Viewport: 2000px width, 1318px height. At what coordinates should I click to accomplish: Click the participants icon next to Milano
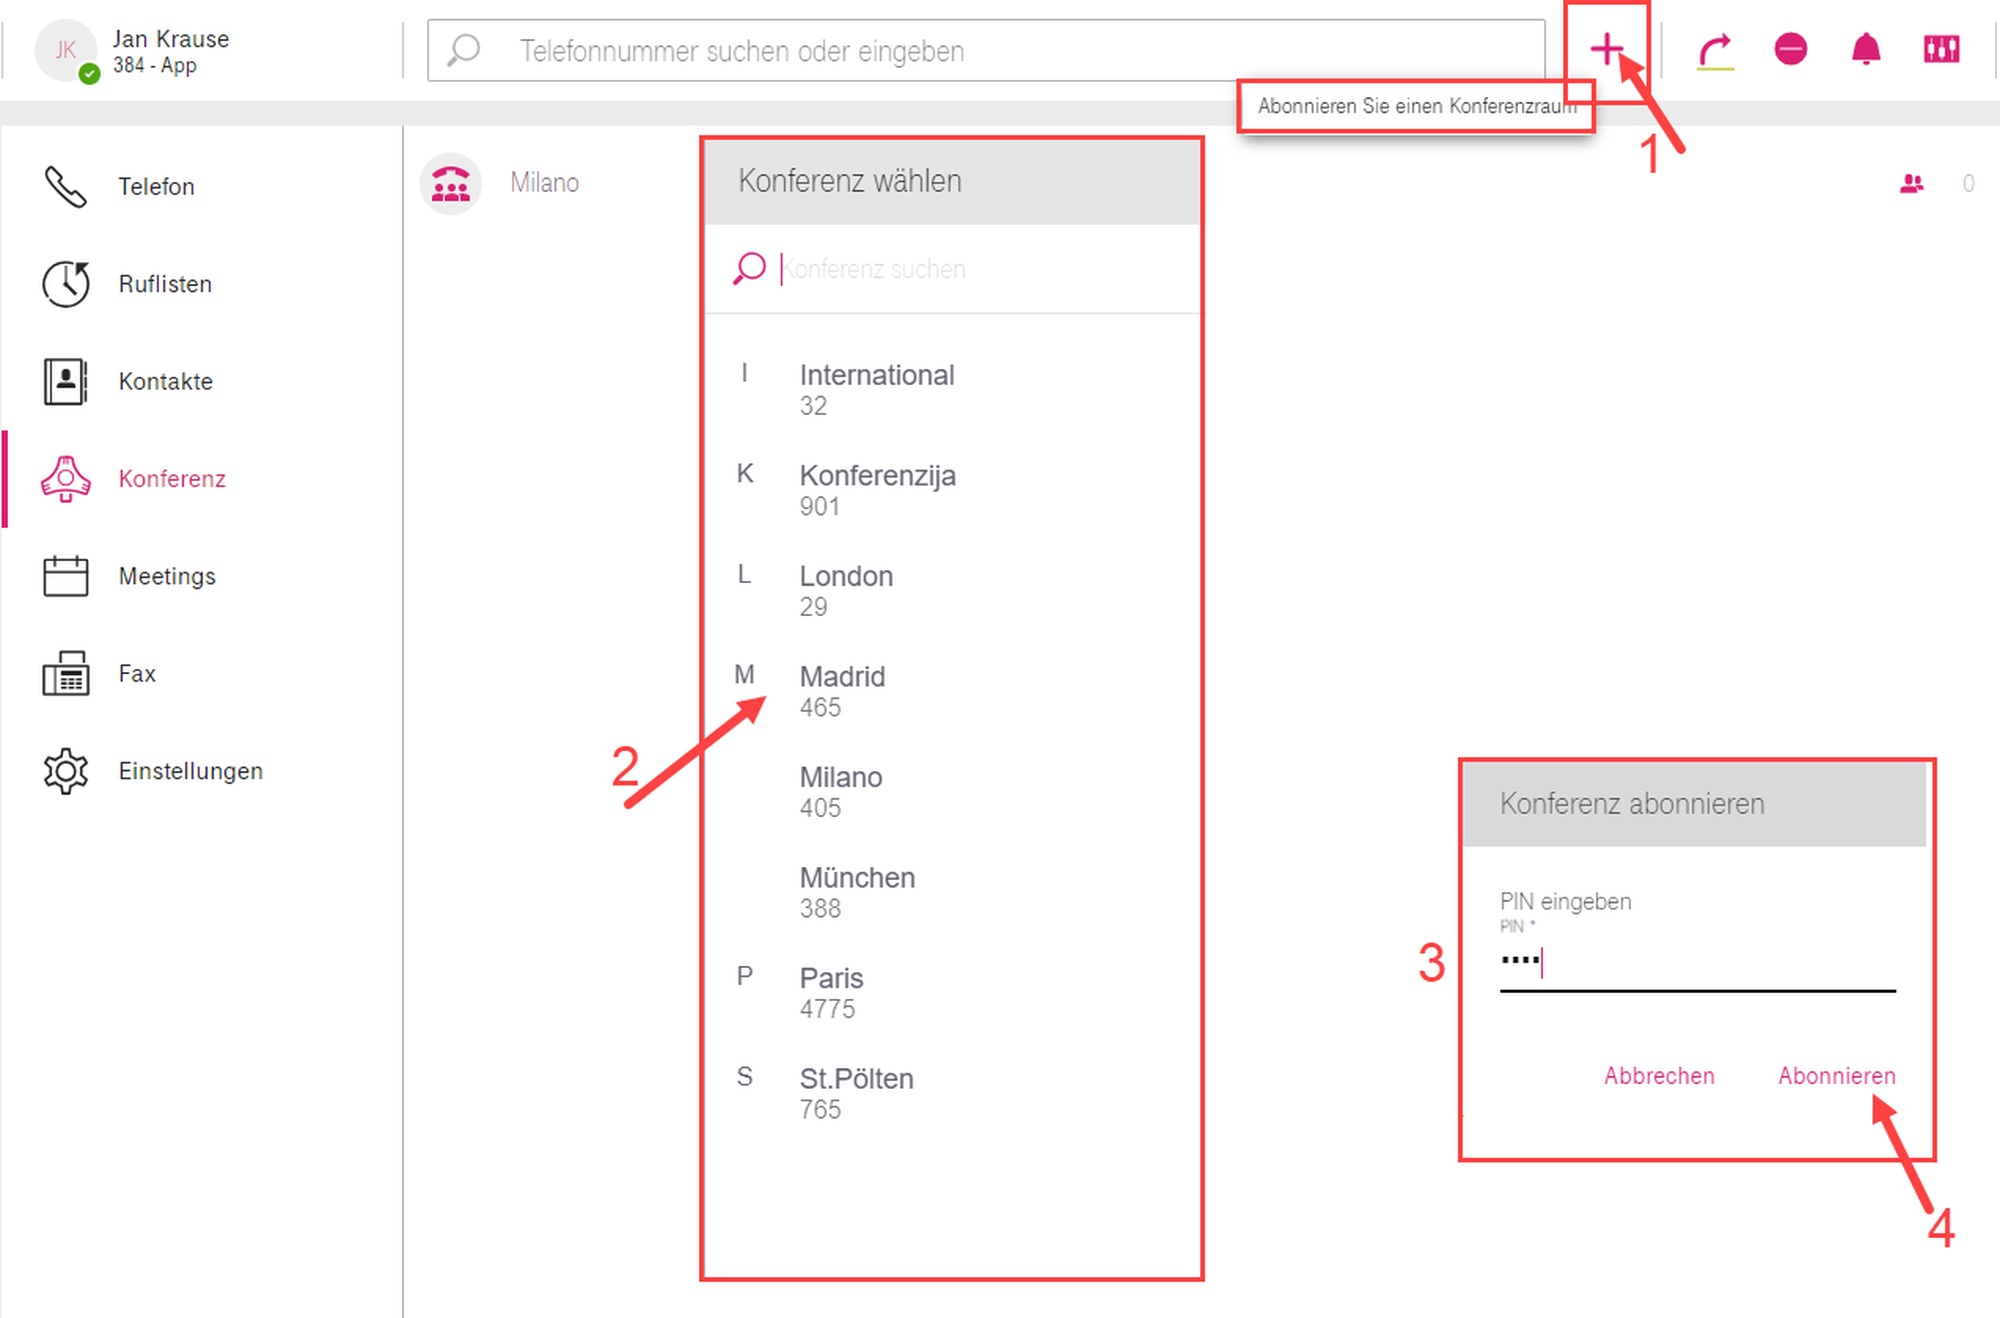tap(1911, 184)
